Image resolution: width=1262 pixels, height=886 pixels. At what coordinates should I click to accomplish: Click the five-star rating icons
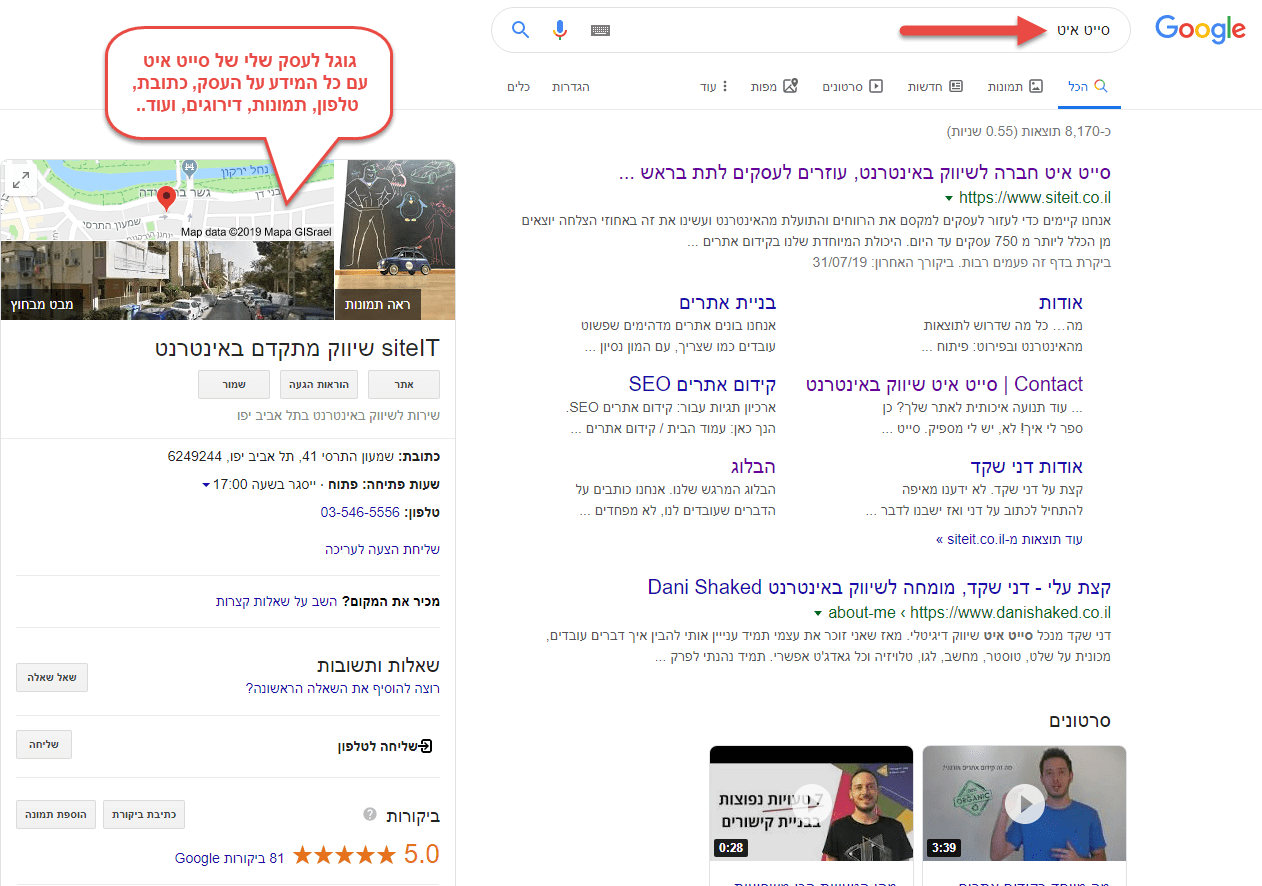(x=344, y=855)
